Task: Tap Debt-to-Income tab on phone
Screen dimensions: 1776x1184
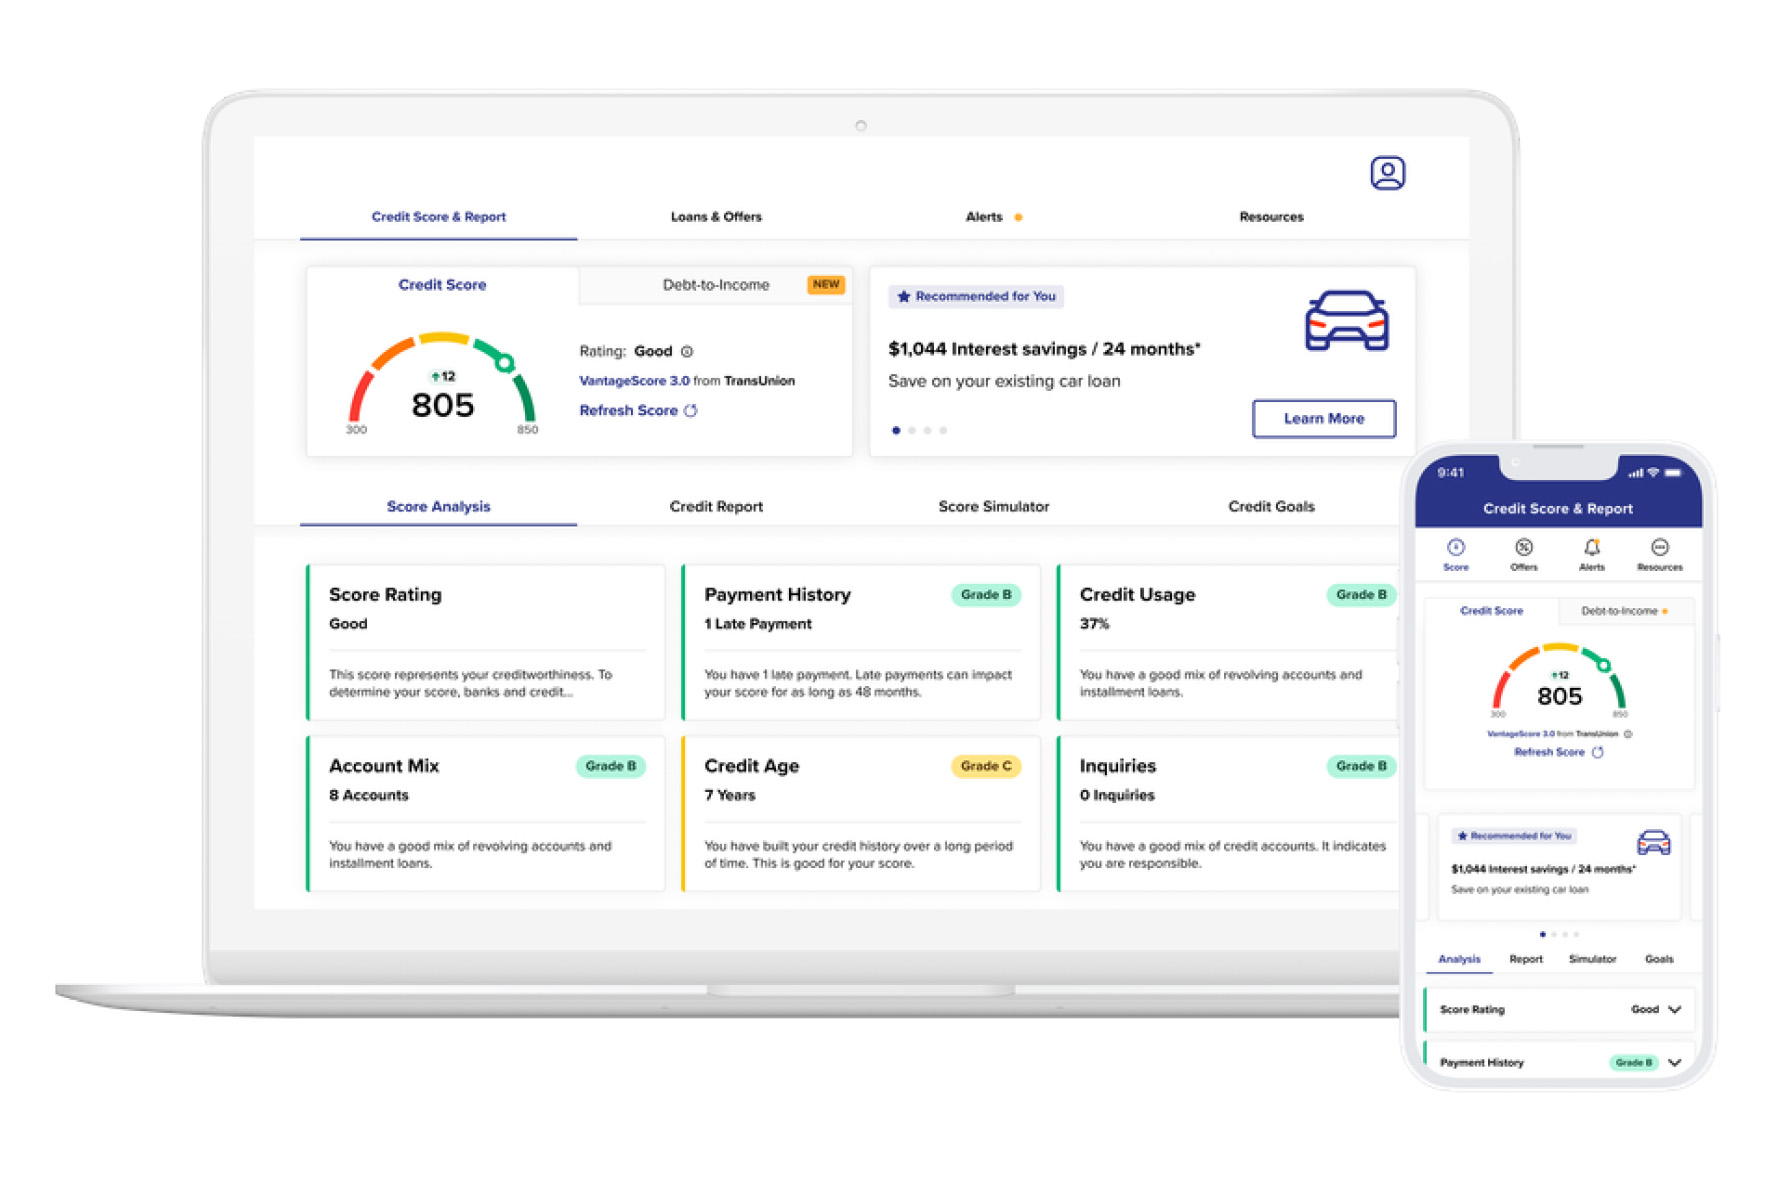Action: click(x=1625, y=611)
